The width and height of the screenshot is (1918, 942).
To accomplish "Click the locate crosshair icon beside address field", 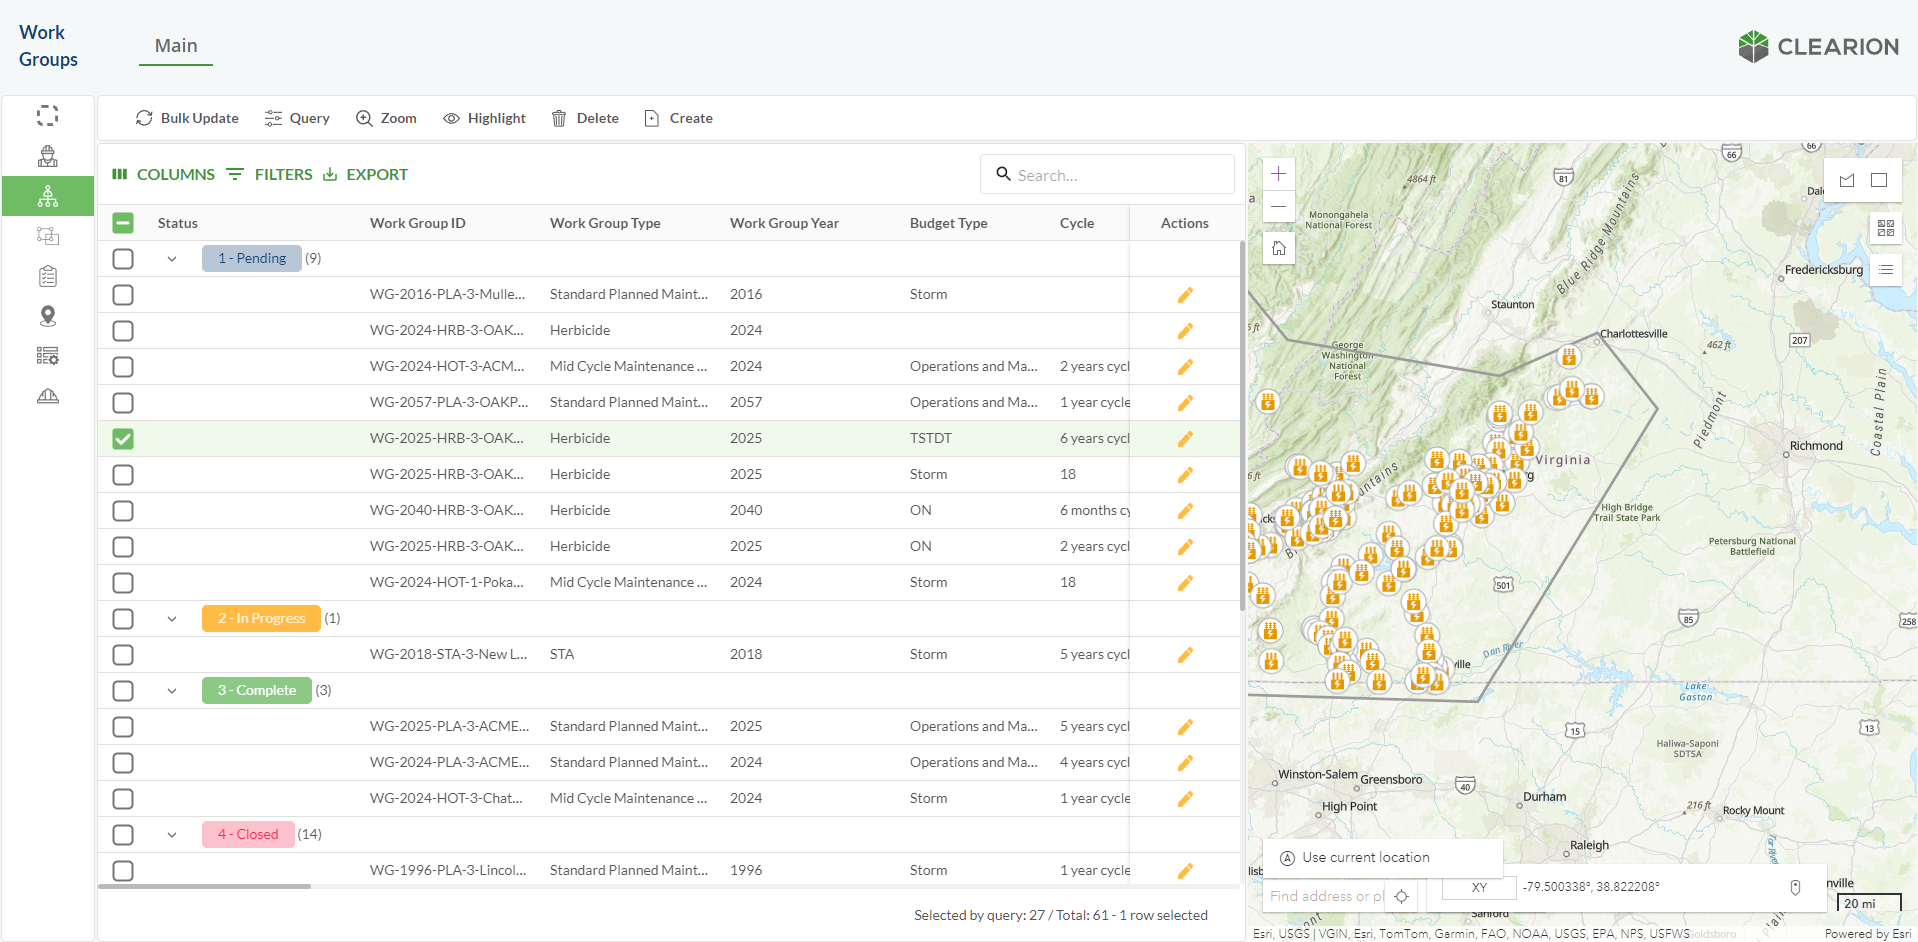I will click(x=1401, y=896).
